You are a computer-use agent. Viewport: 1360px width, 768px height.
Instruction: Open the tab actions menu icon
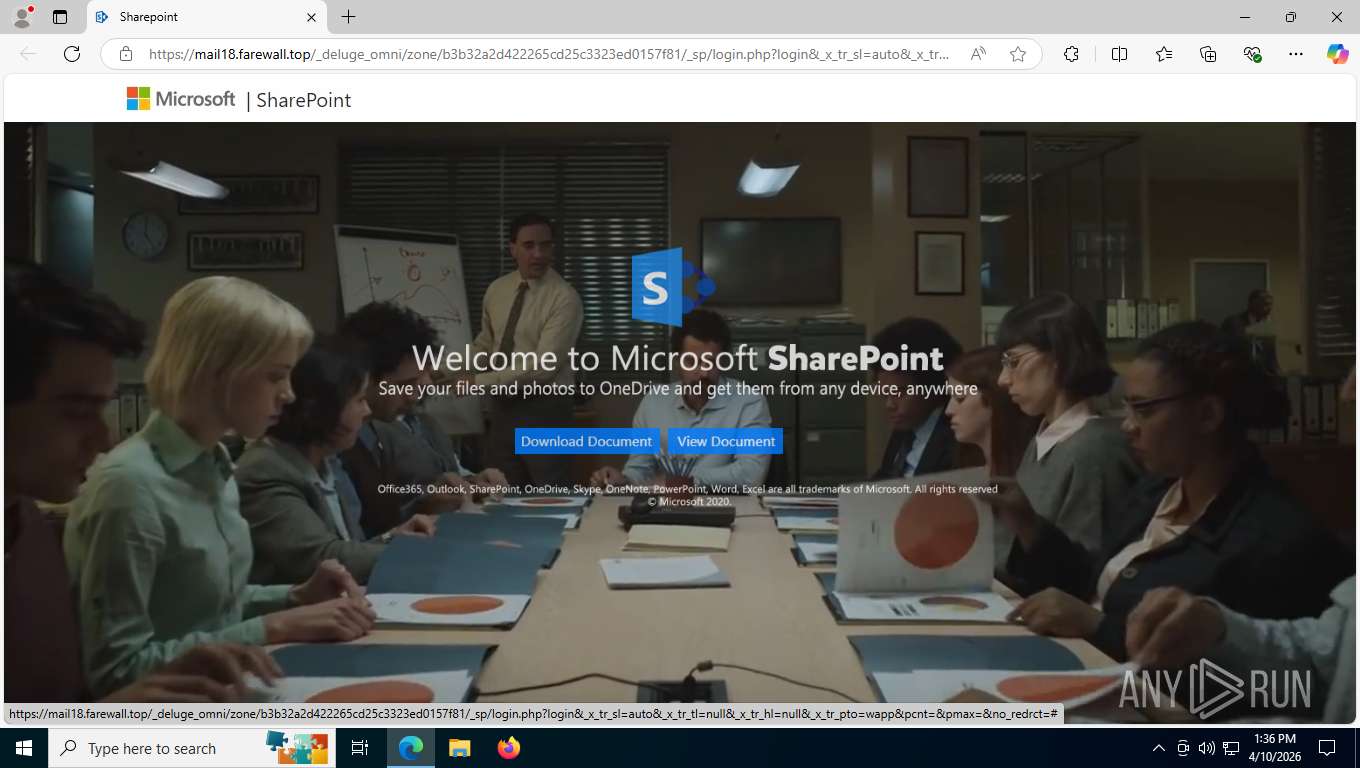pos(60,17)
